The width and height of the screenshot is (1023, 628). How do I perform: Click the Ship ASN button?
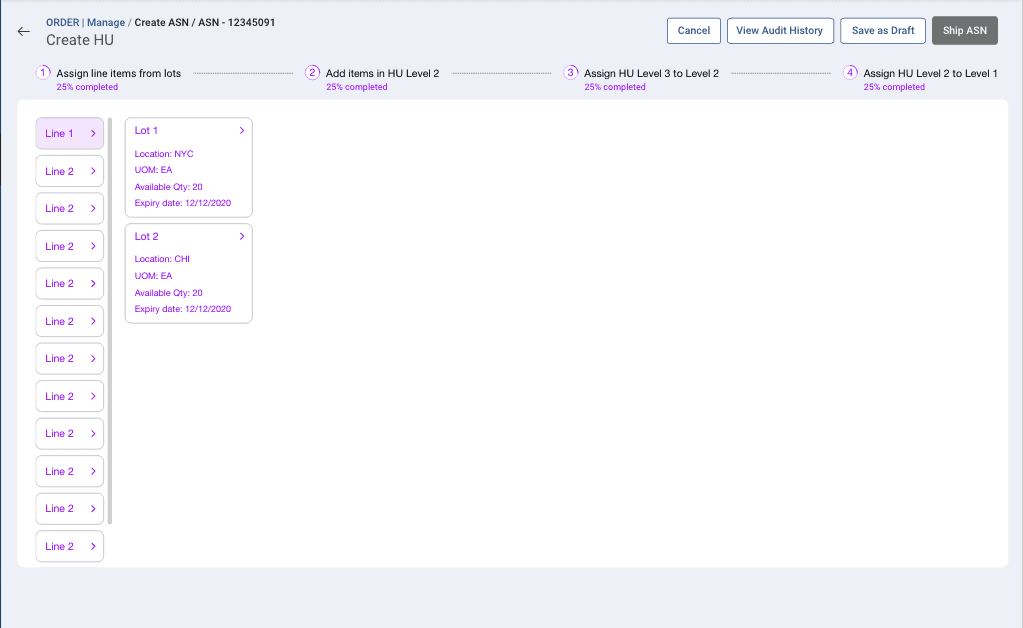[x=964, y=31]
